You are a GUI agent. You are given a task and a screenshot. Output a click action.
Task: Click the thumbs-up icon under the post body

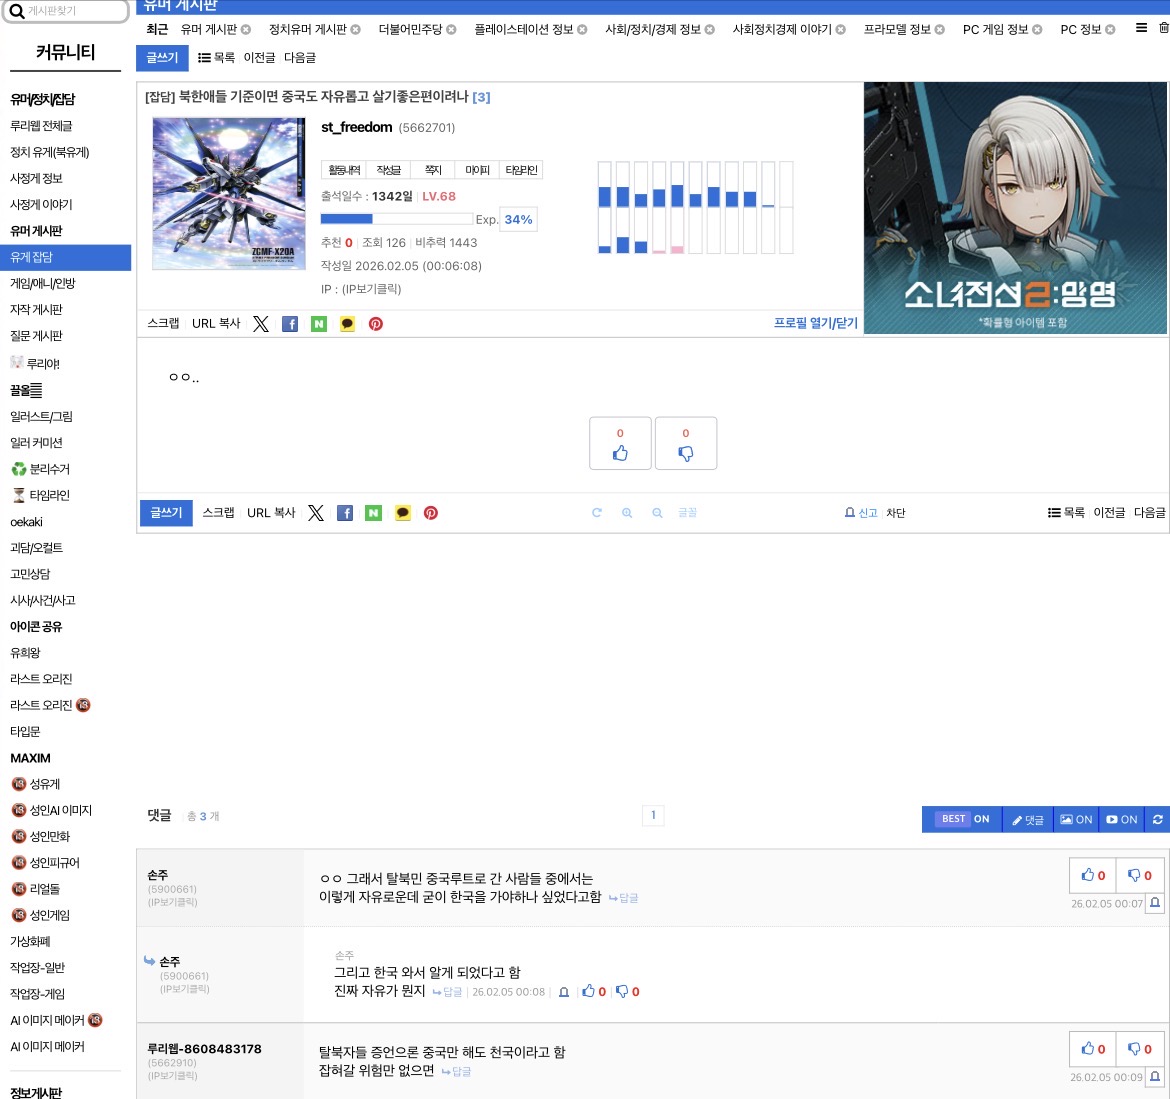[x=620, y=453]
